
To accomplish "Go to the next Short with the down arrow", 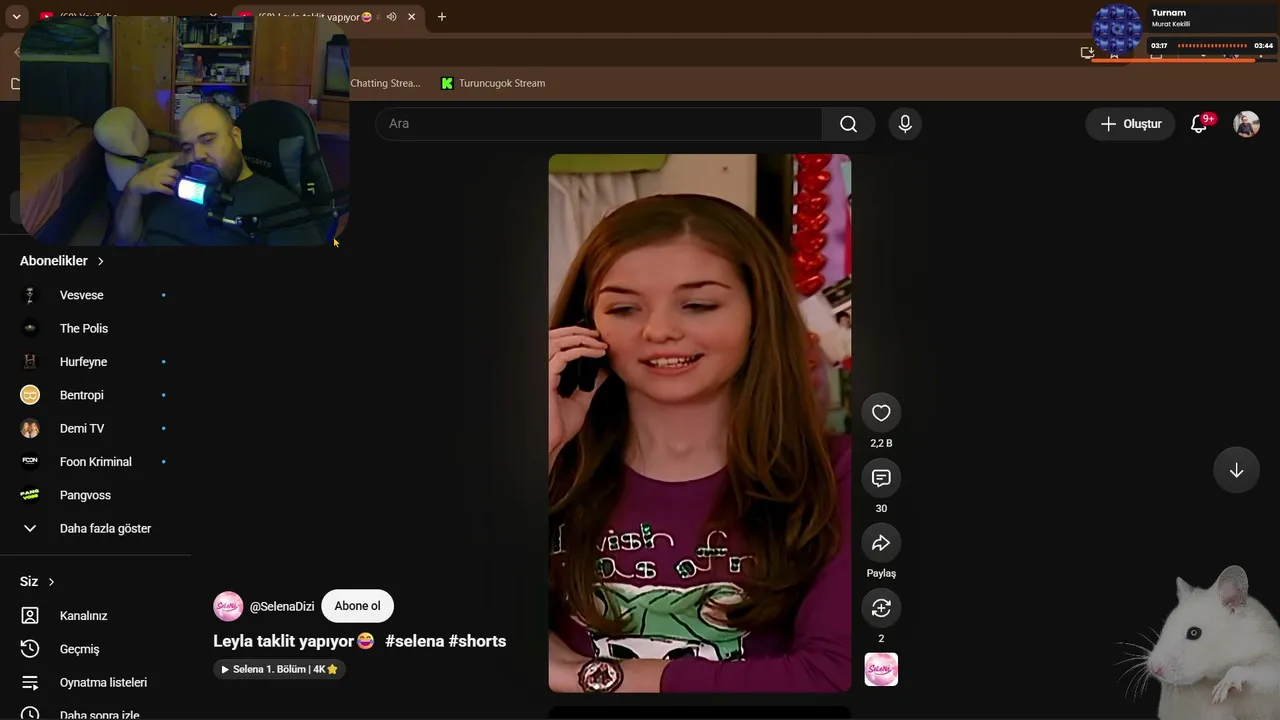I will point(1236,471).
